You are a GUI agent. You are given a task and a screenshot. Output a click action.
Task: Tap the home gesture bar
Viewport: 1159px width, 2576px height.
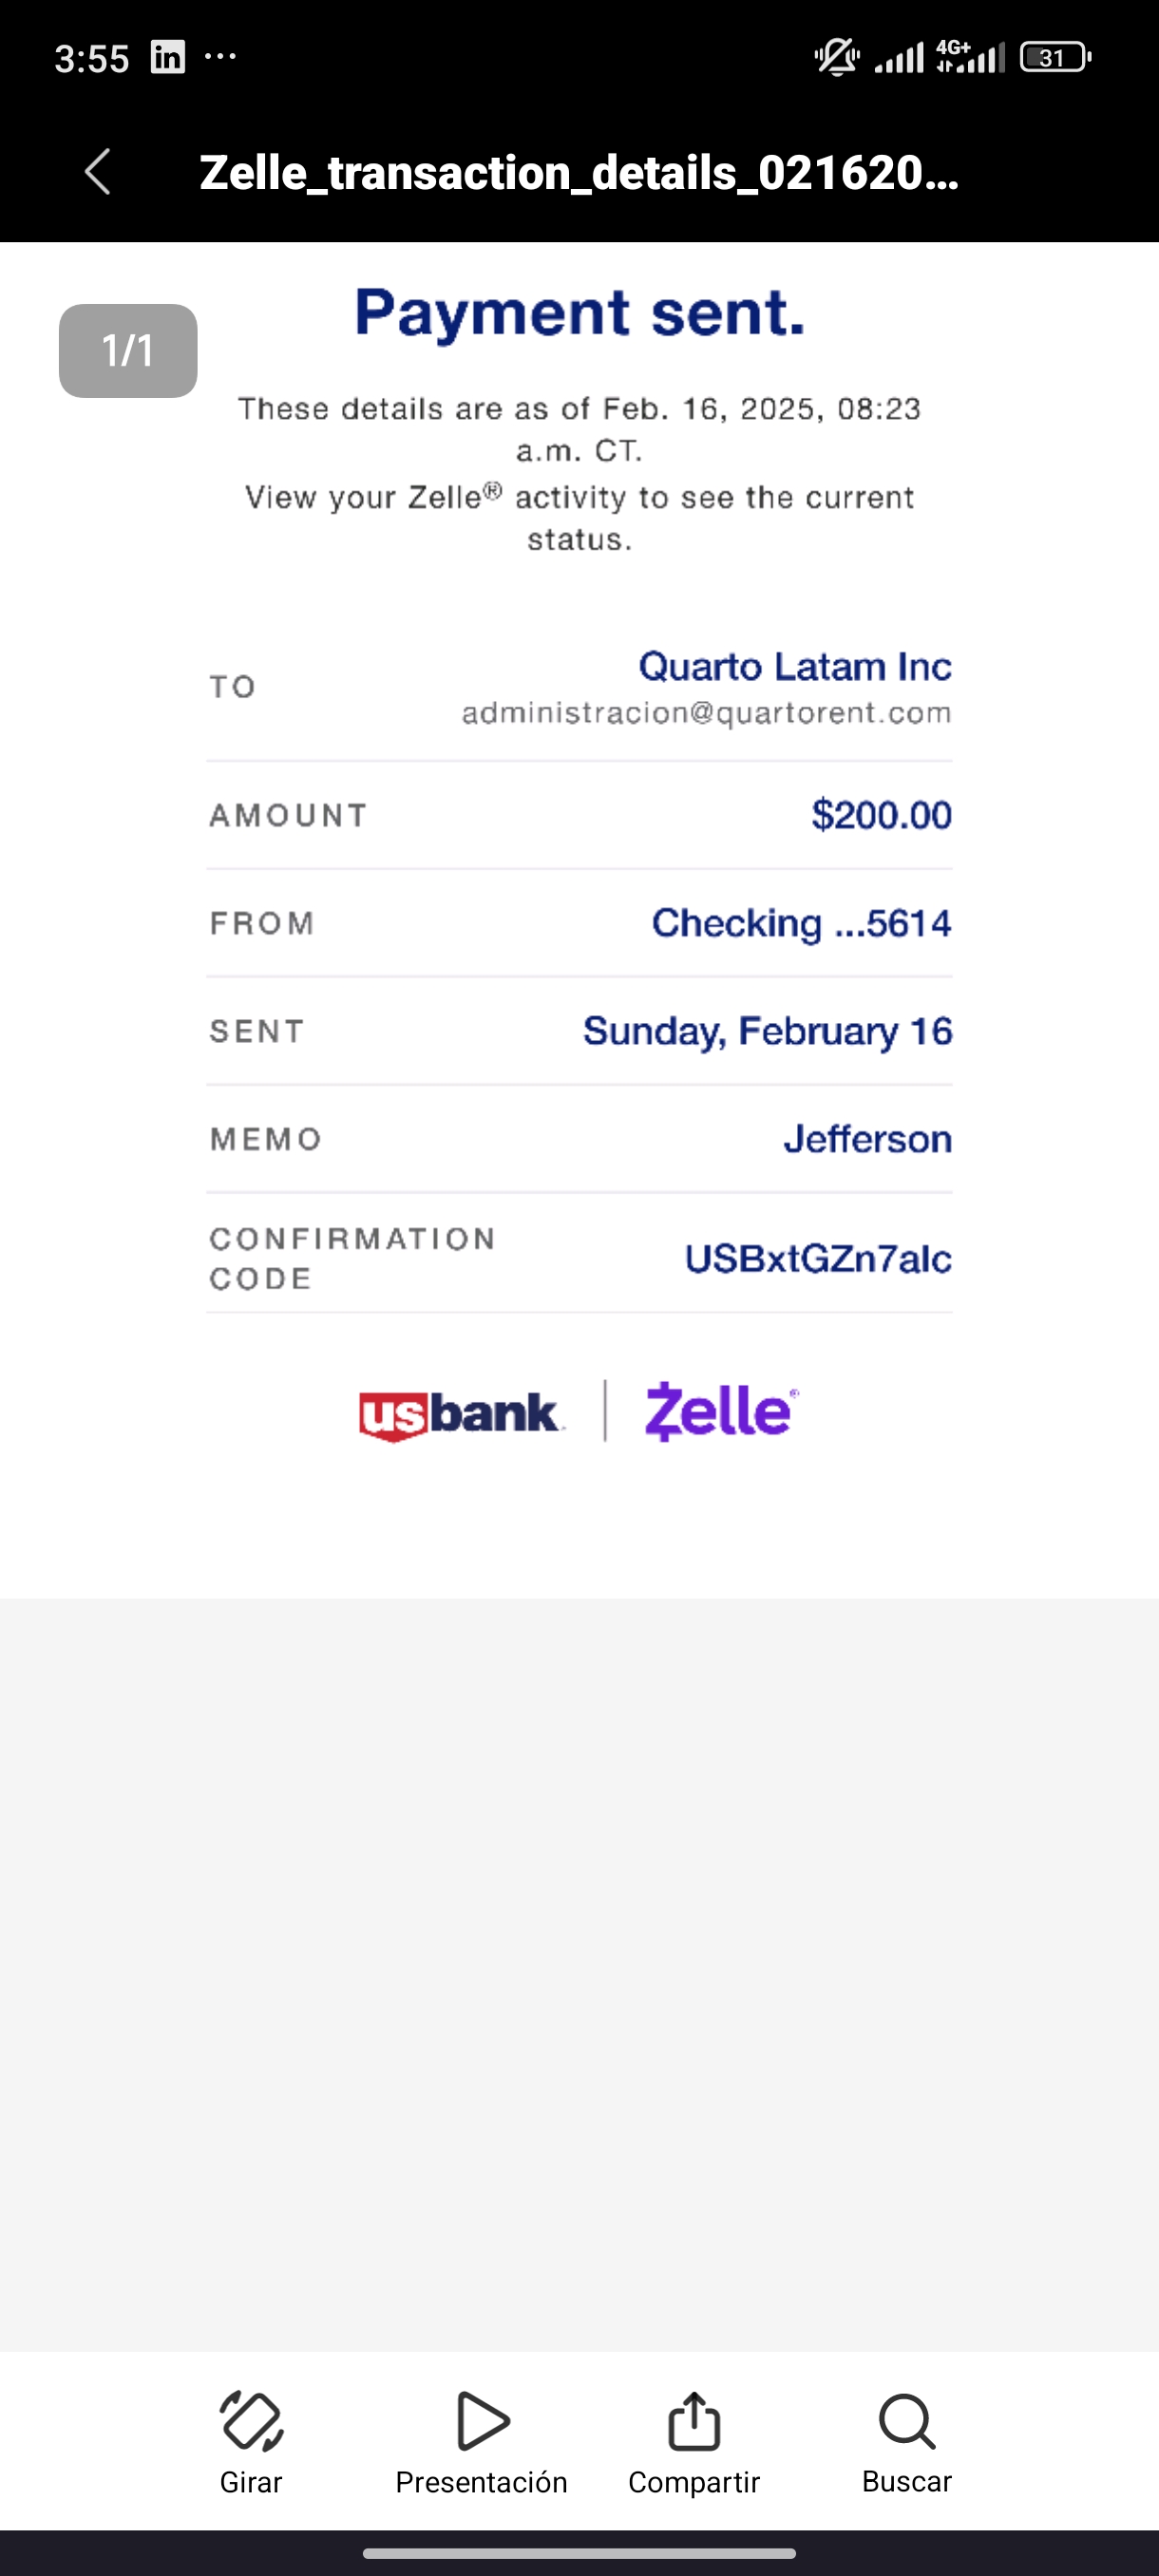tap(579, 2553)
